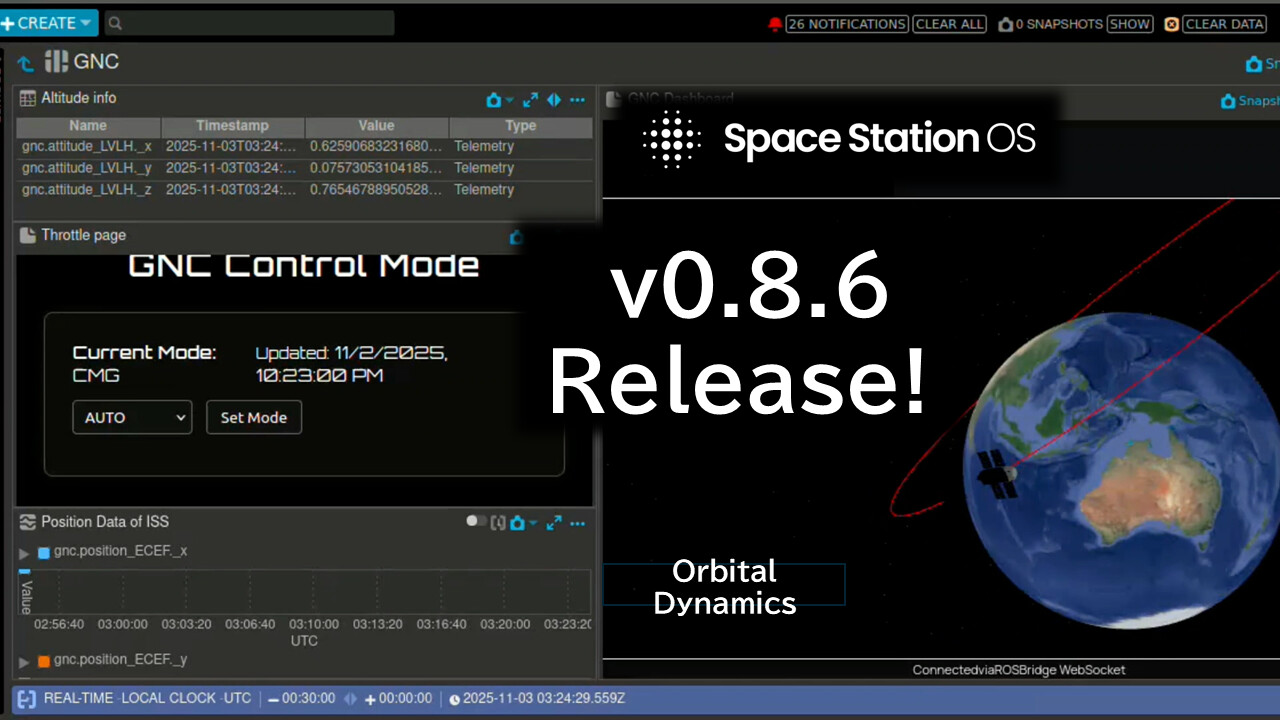1280x720 pixels.
Task: Click the Clear Data button
Action: 1225,24
